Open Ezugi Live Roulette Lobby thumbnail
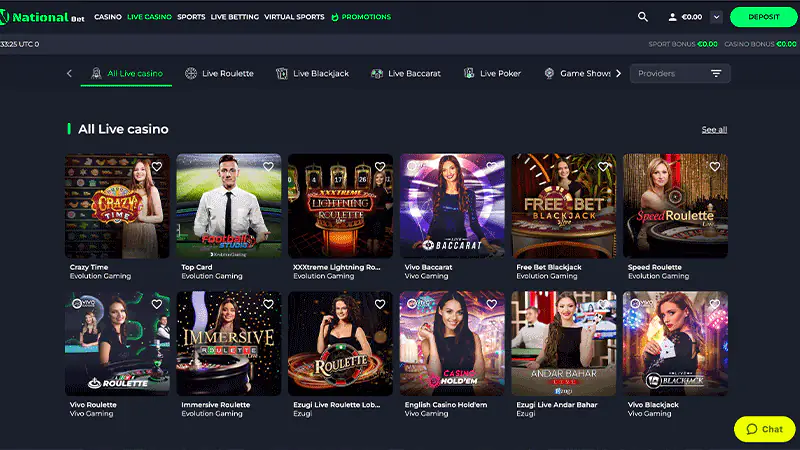800x450 pixels. (x=340, y=343)
